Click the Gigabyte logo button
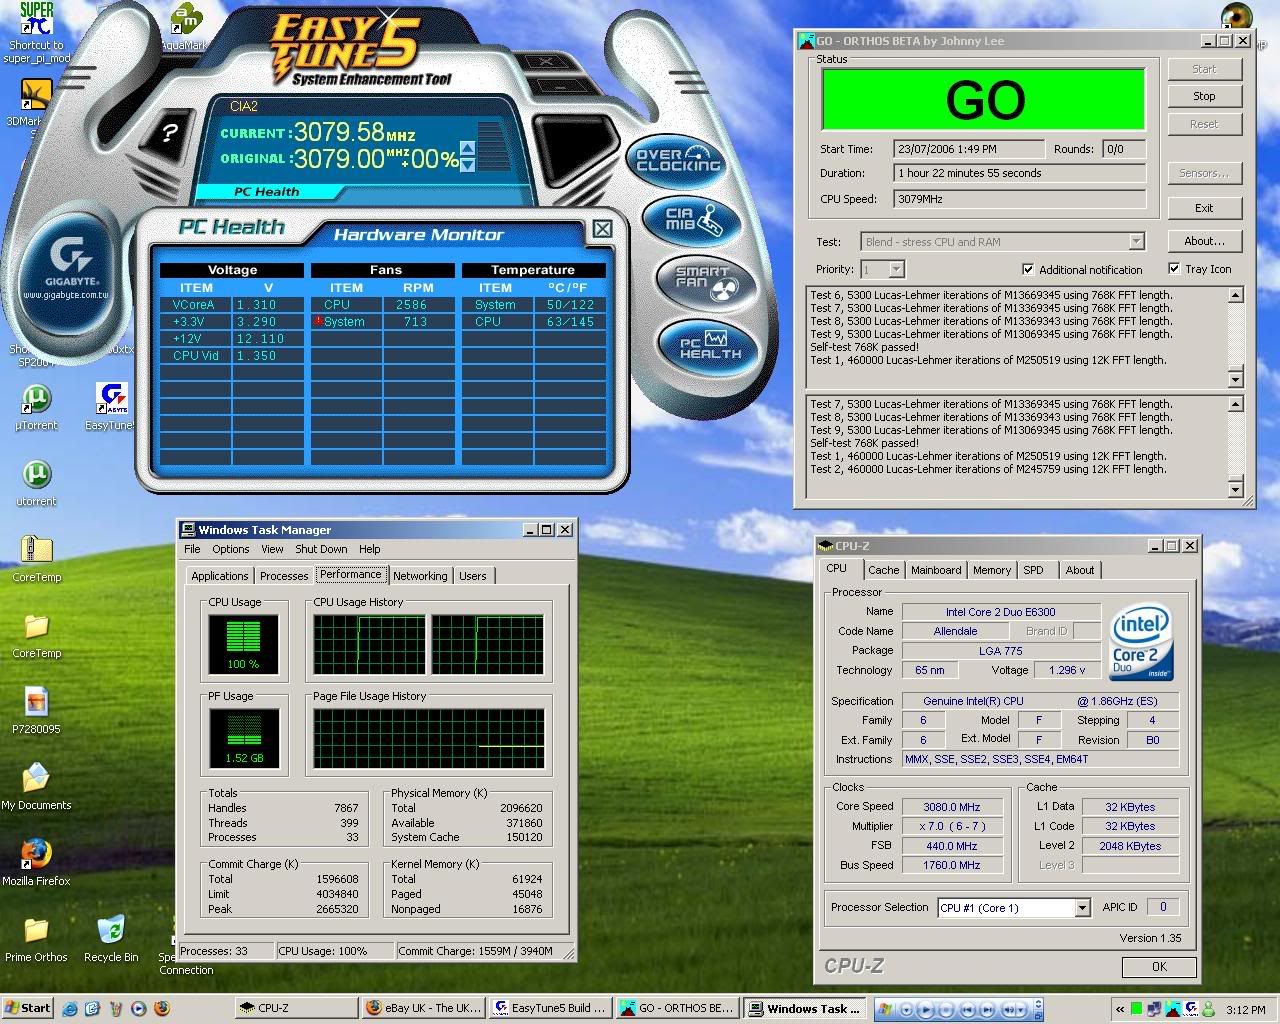 [x=68, y=266]
